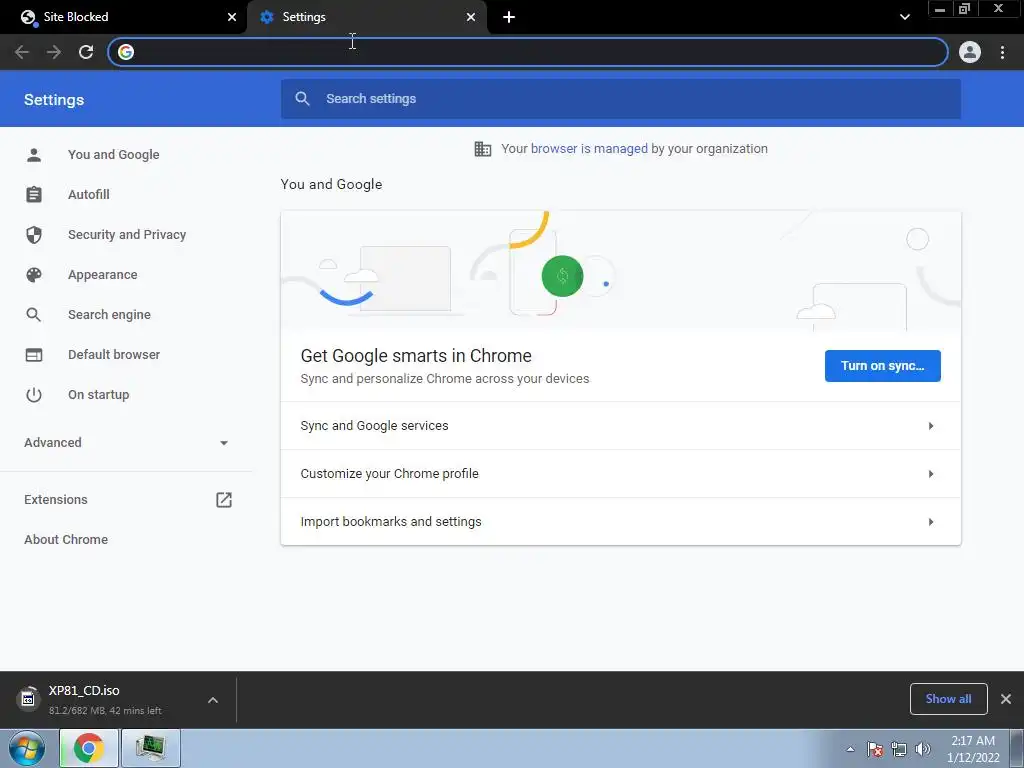Click the 'browser is managed' link
Image resolution: width=1024 pixels, height=768 pixels.
tap(589, 149)
